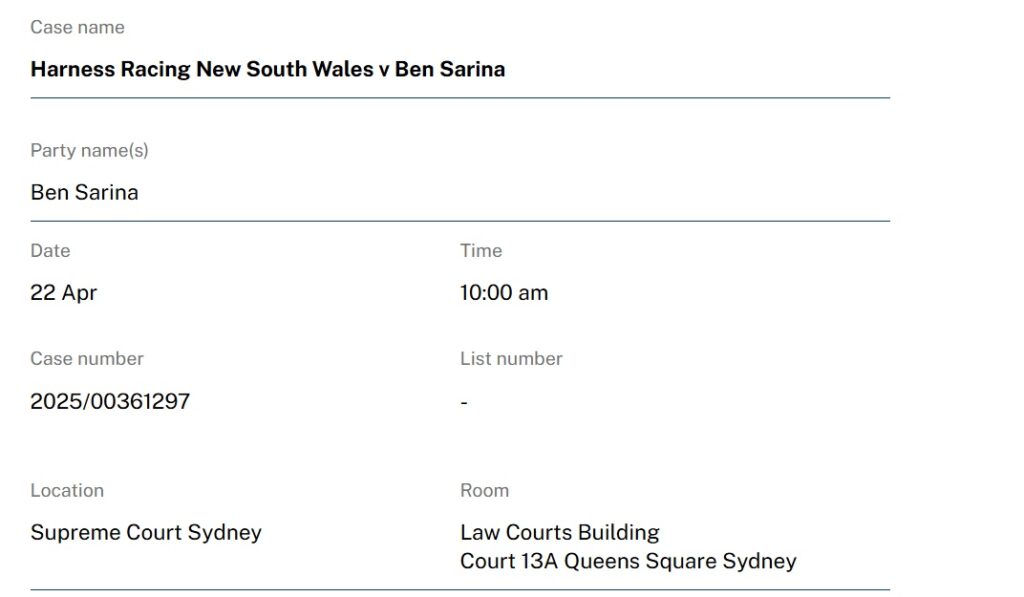Select the party name Ben Sarina value

pyautogui.click(x=84, y=192)
